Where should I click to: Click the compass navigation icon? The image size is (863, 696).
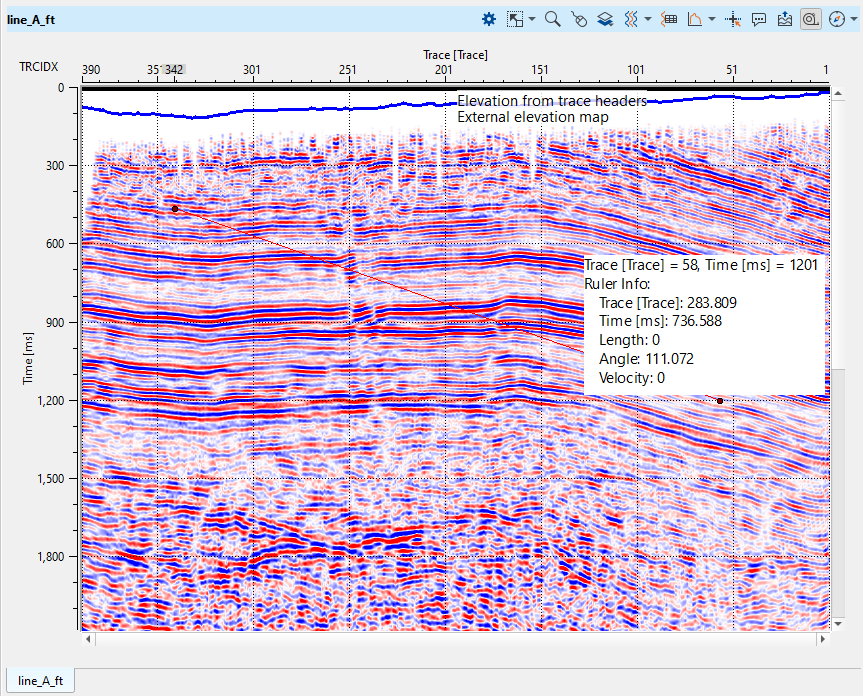pyautogui.click(x=838, y=19)
